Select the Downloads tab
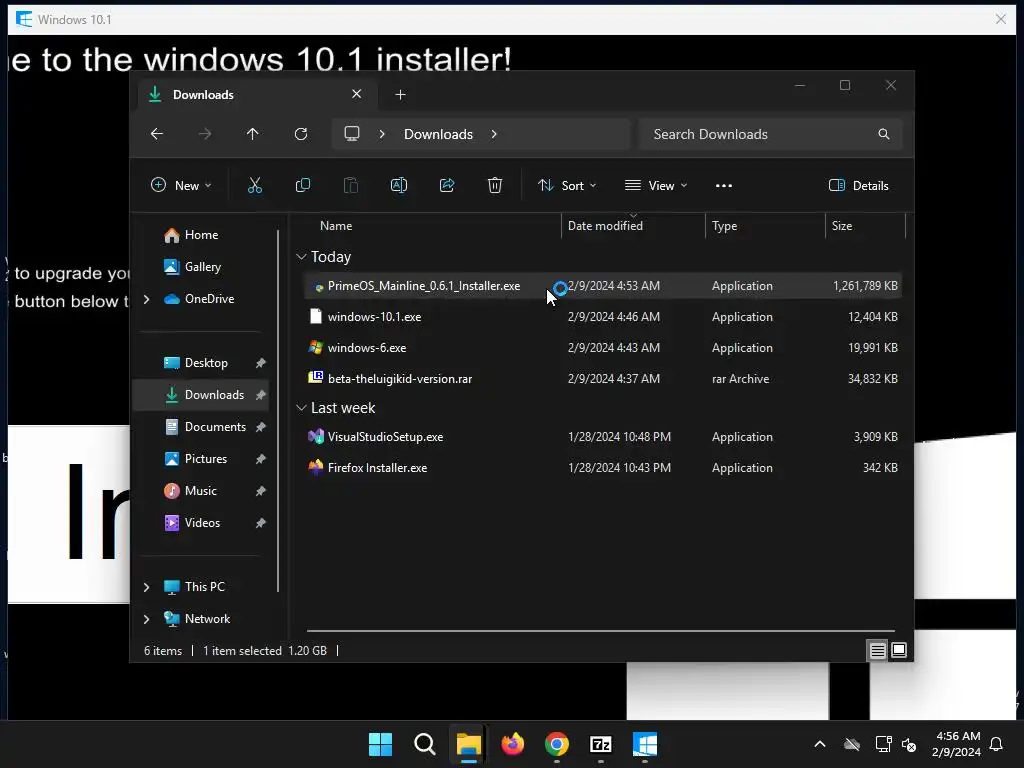The width and height of the screenshot is (1024, 768). pos(255,95)
